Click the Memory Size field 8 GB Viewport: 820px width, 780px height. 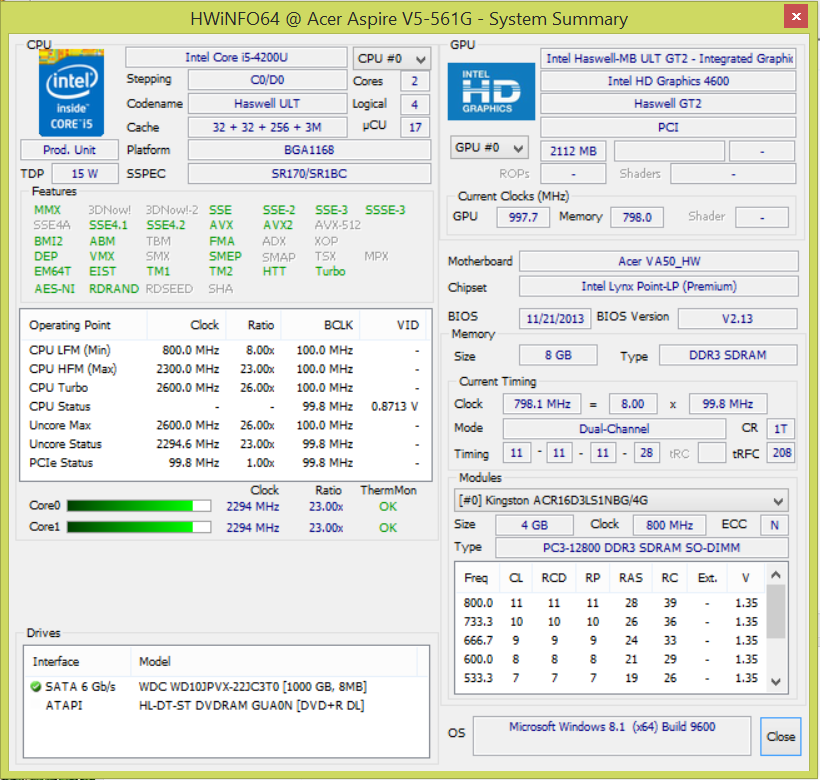558,355
